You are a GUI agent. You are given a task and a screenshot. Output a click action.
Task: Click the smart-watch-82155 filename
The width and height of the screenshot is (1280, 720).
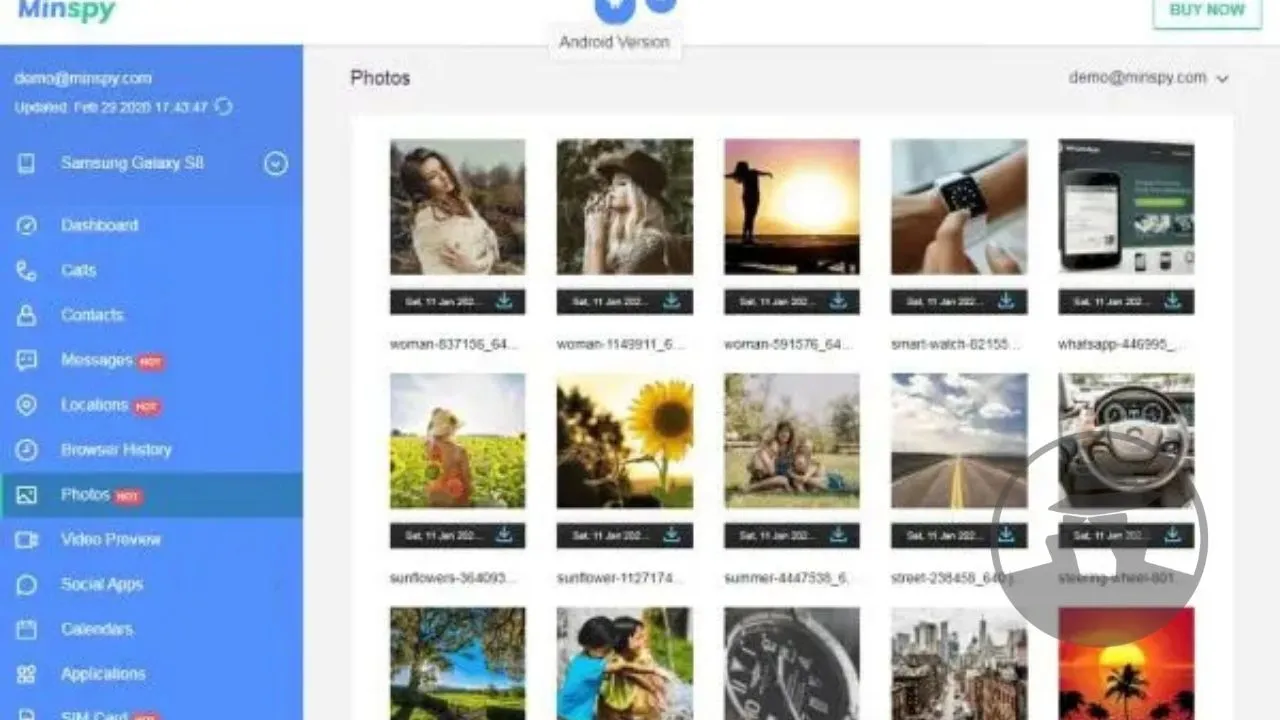click(956, 344)
